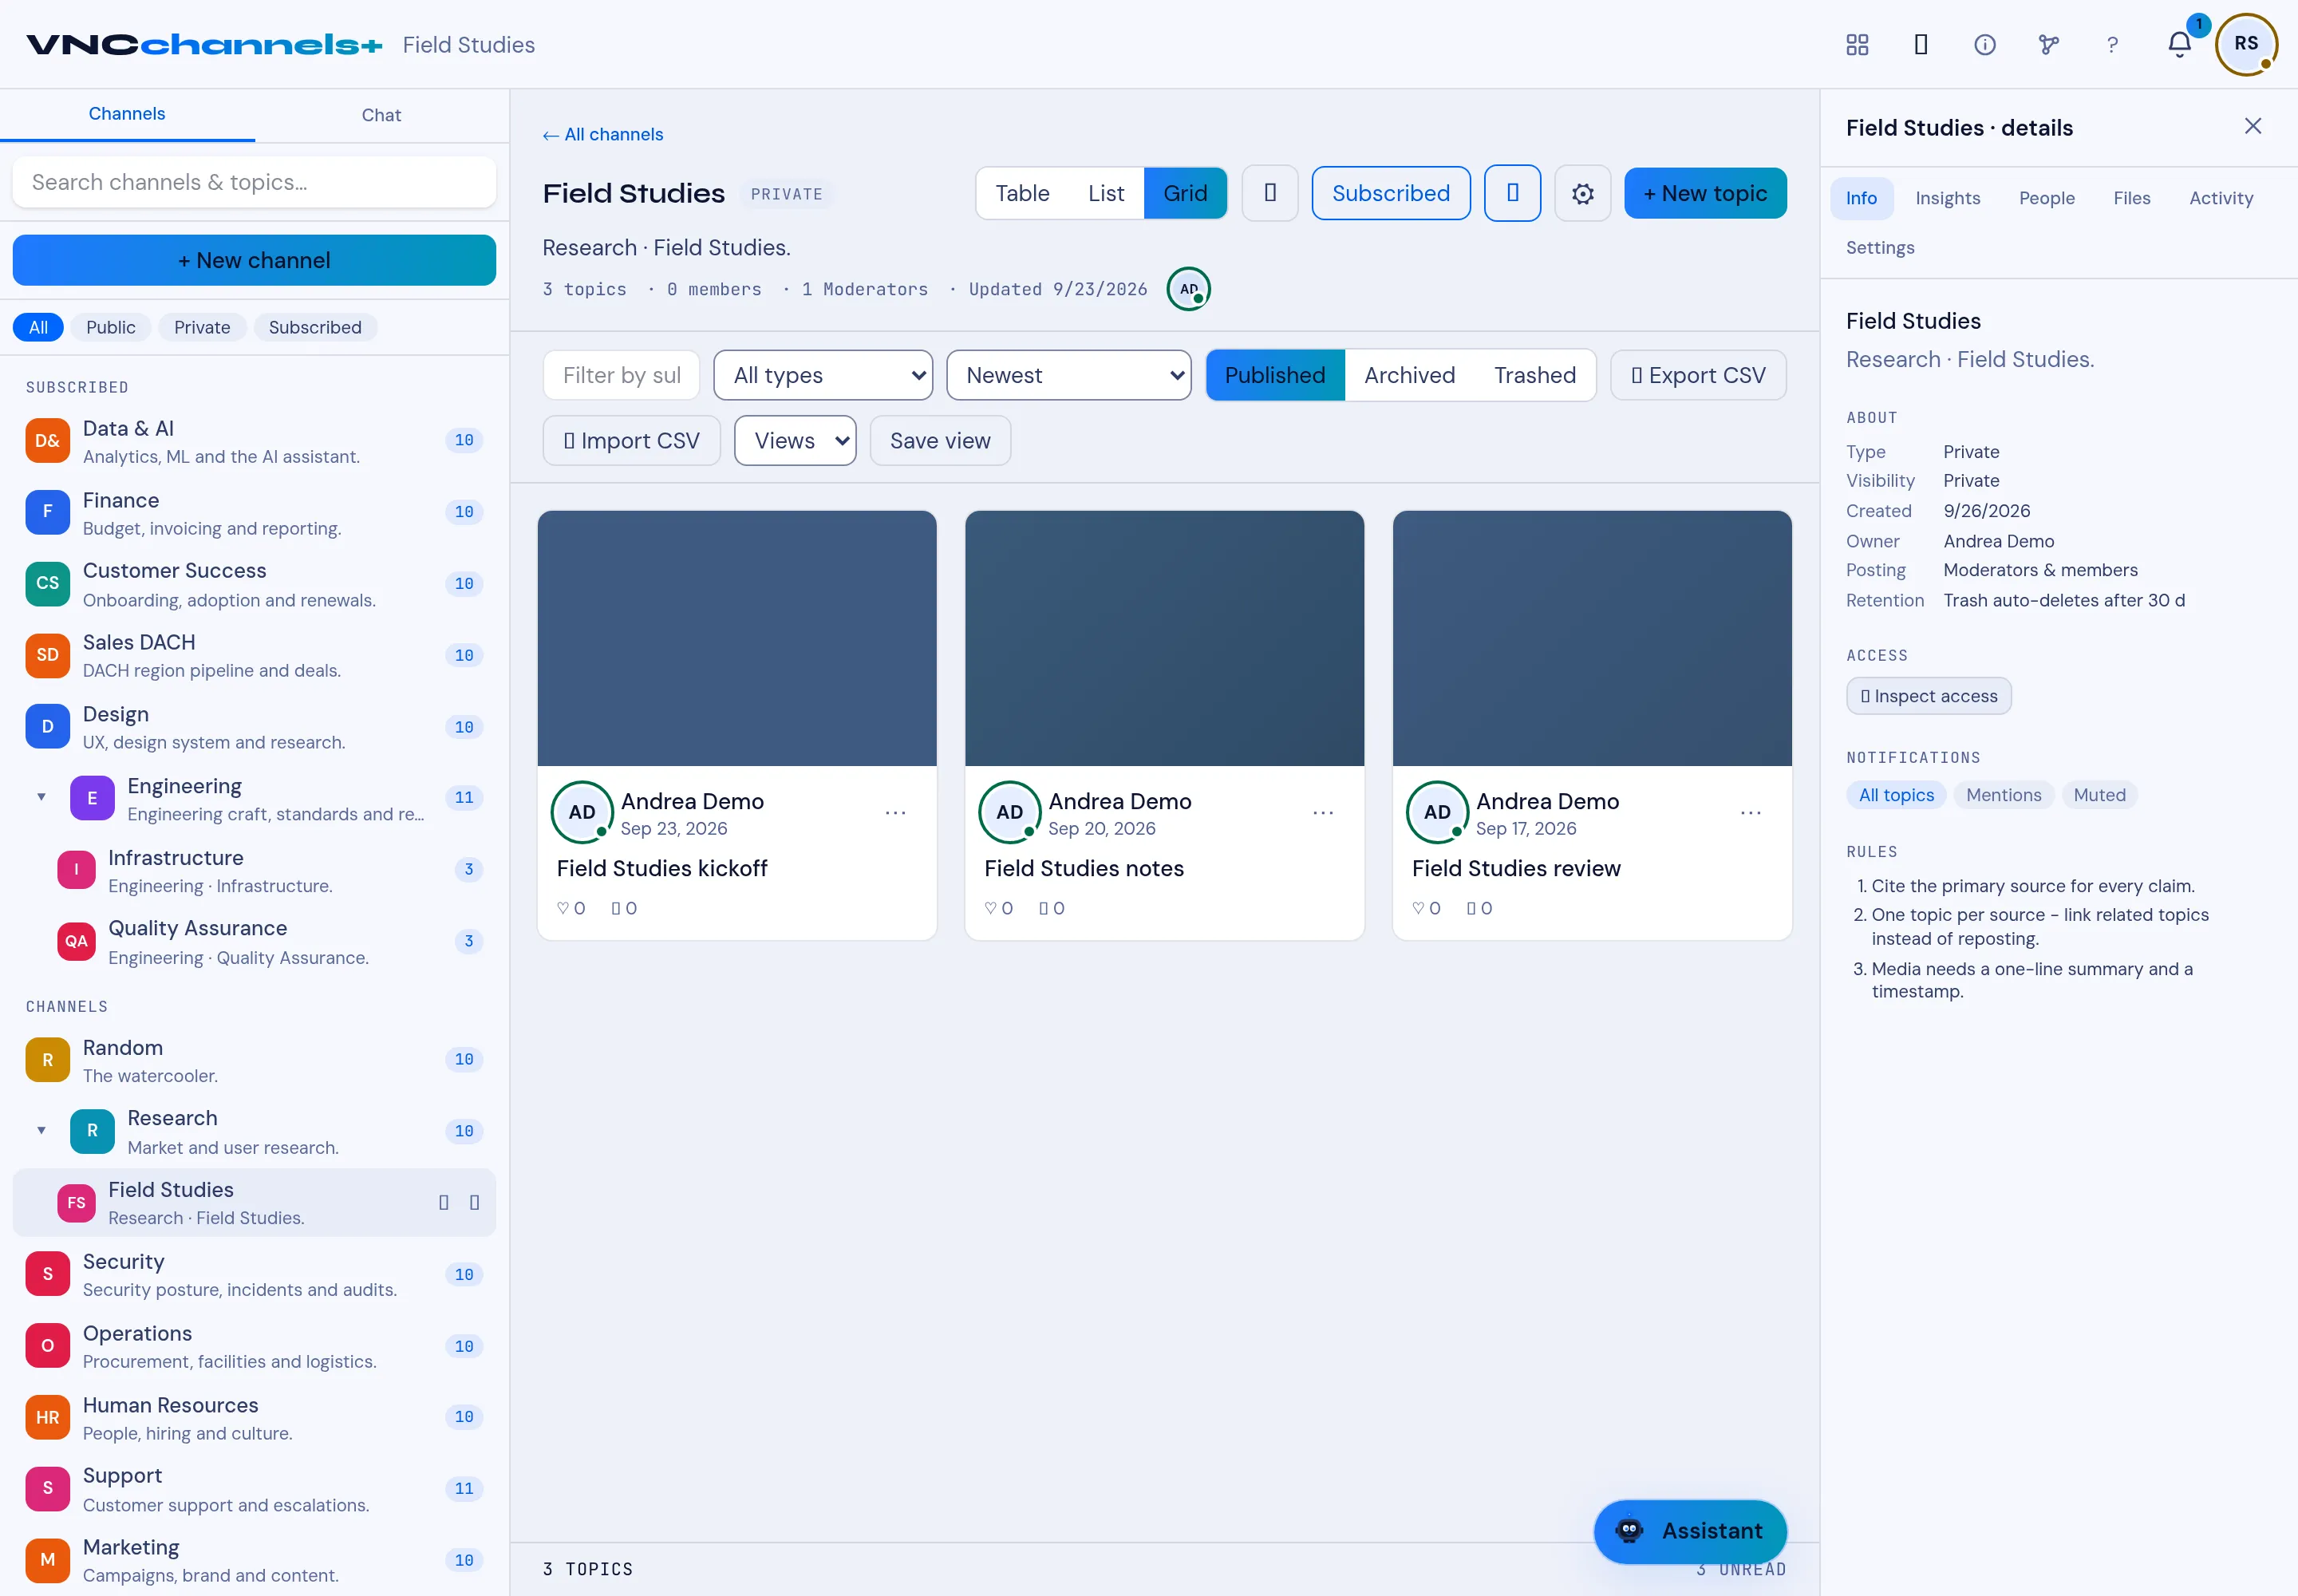The height and width of the screenshot is (1596, 2298).
Task: Click the AD moderator avatar in channel header
Action: click(x=1188, y=289)
